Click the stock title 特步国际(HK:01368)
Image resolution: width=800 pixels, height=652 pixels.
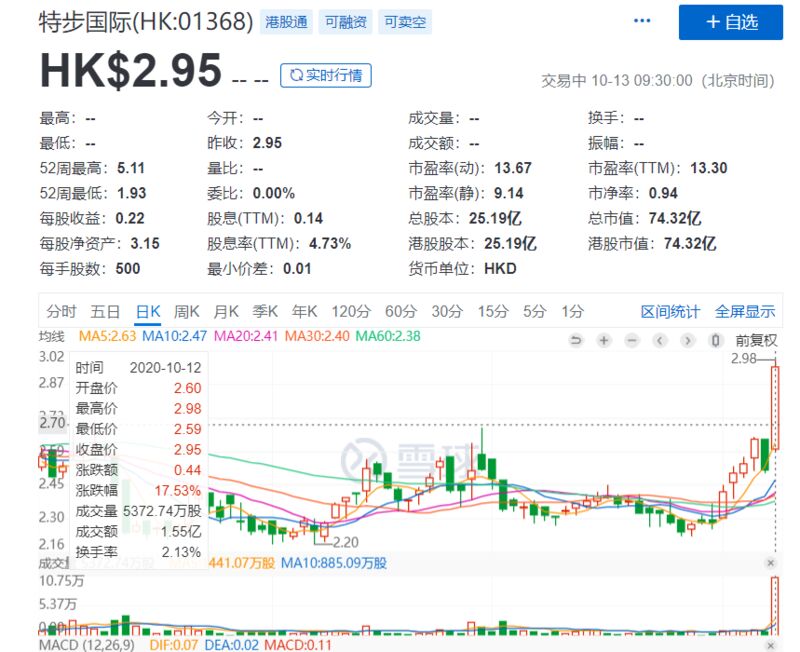pos(146,22)
